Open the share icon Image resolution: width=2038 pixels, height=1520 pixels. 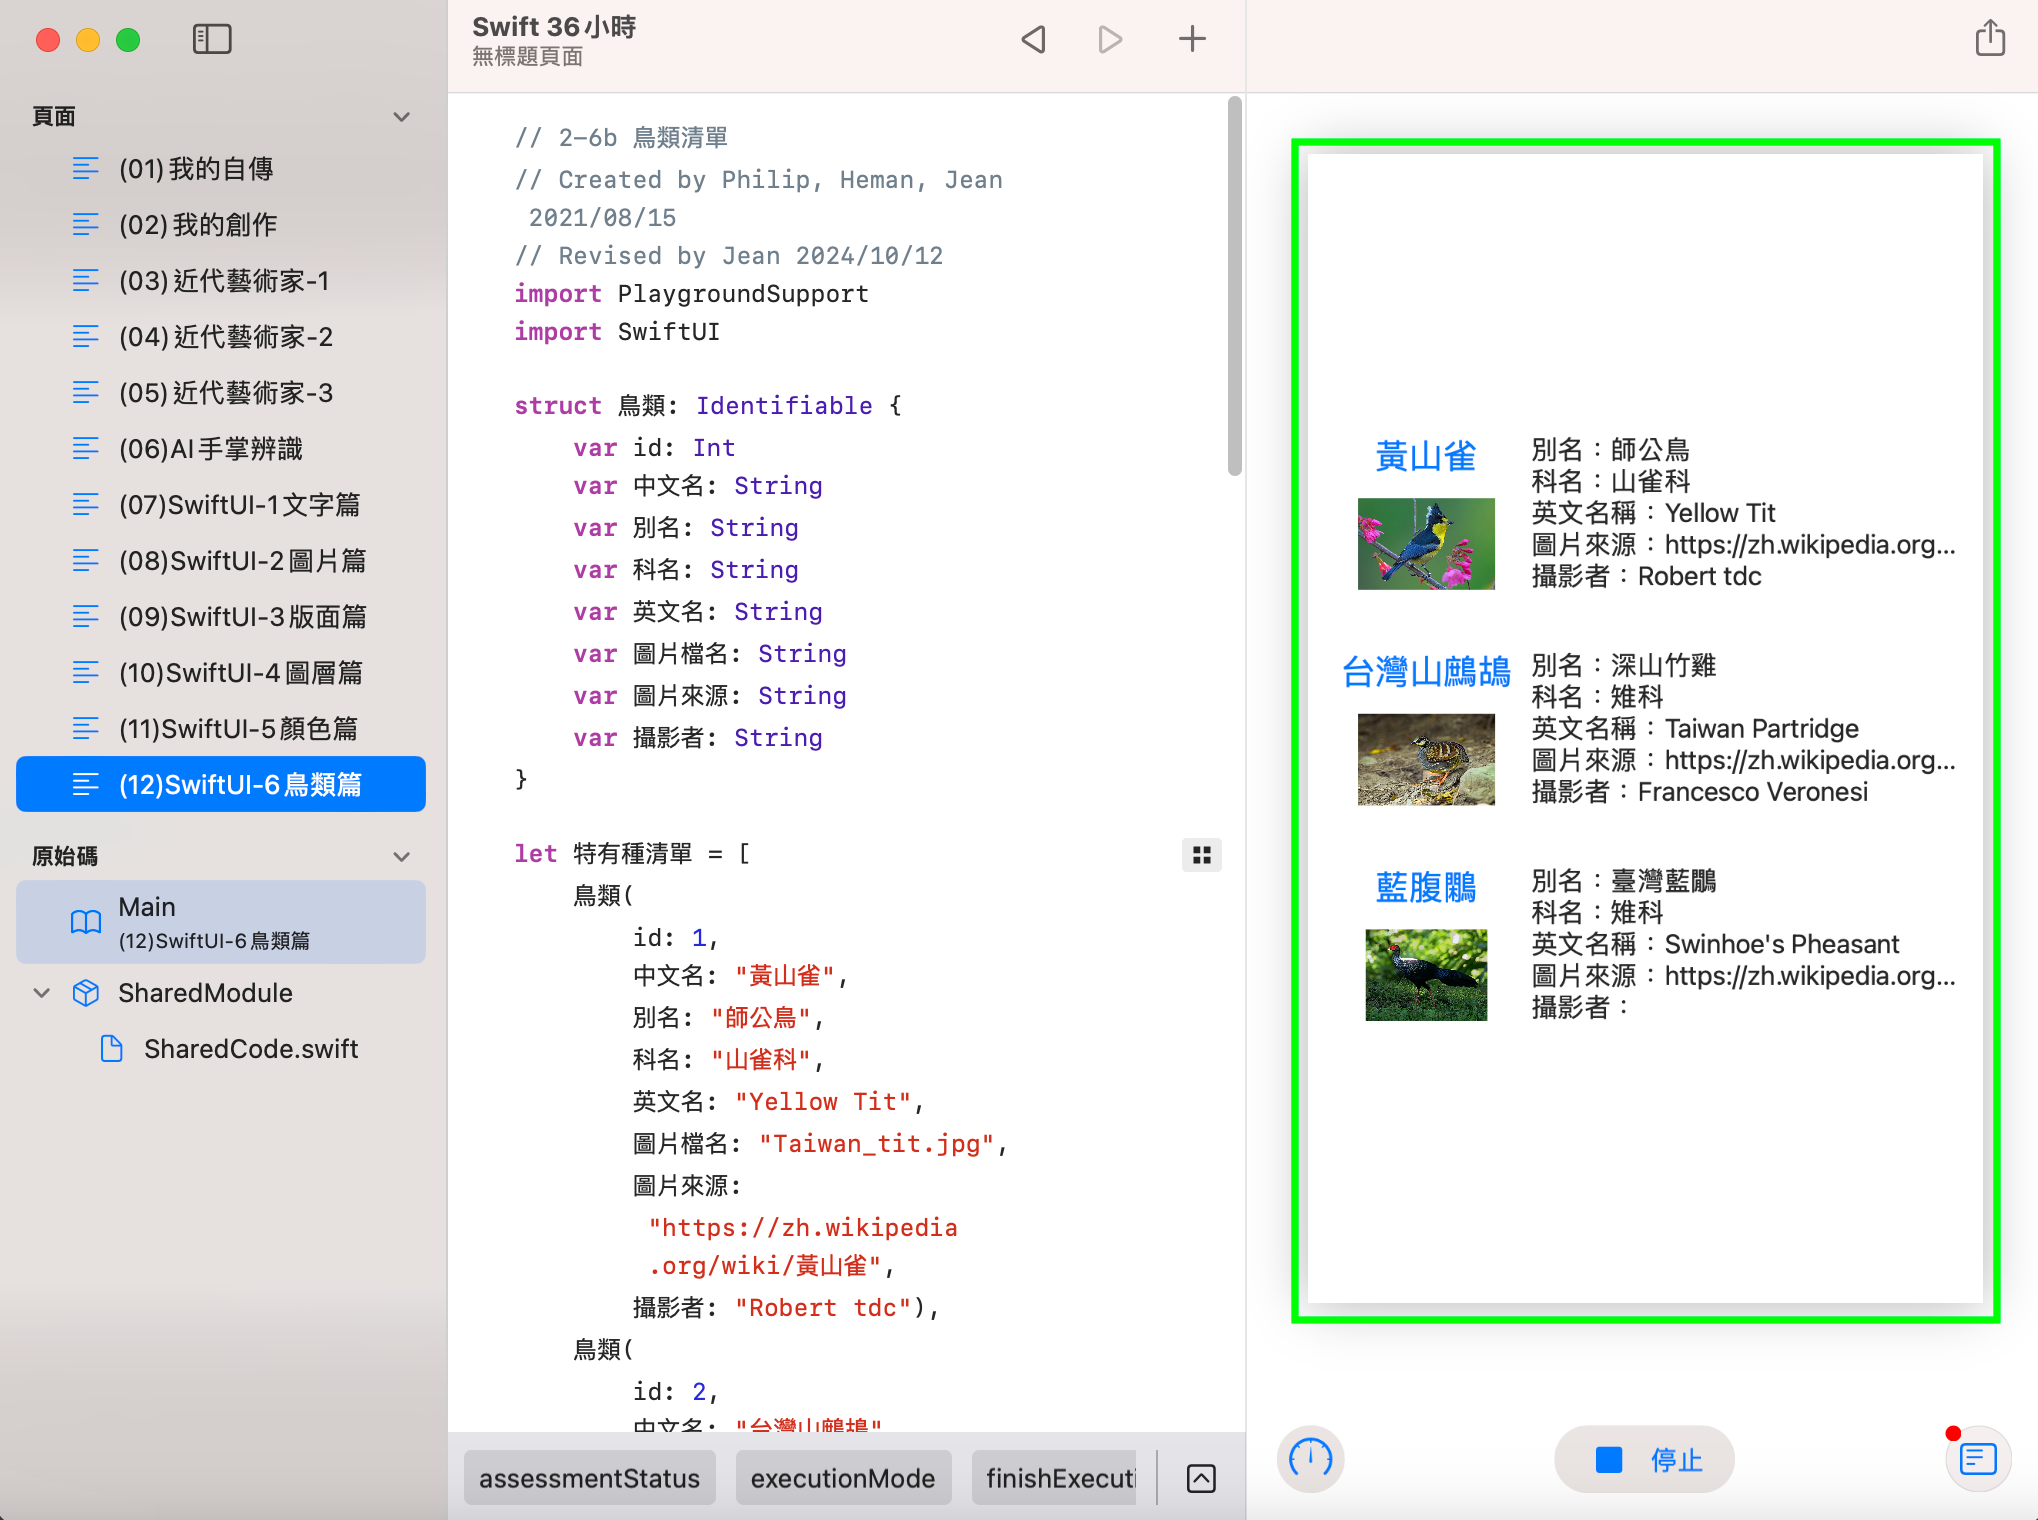click(x=1990, y=40)
